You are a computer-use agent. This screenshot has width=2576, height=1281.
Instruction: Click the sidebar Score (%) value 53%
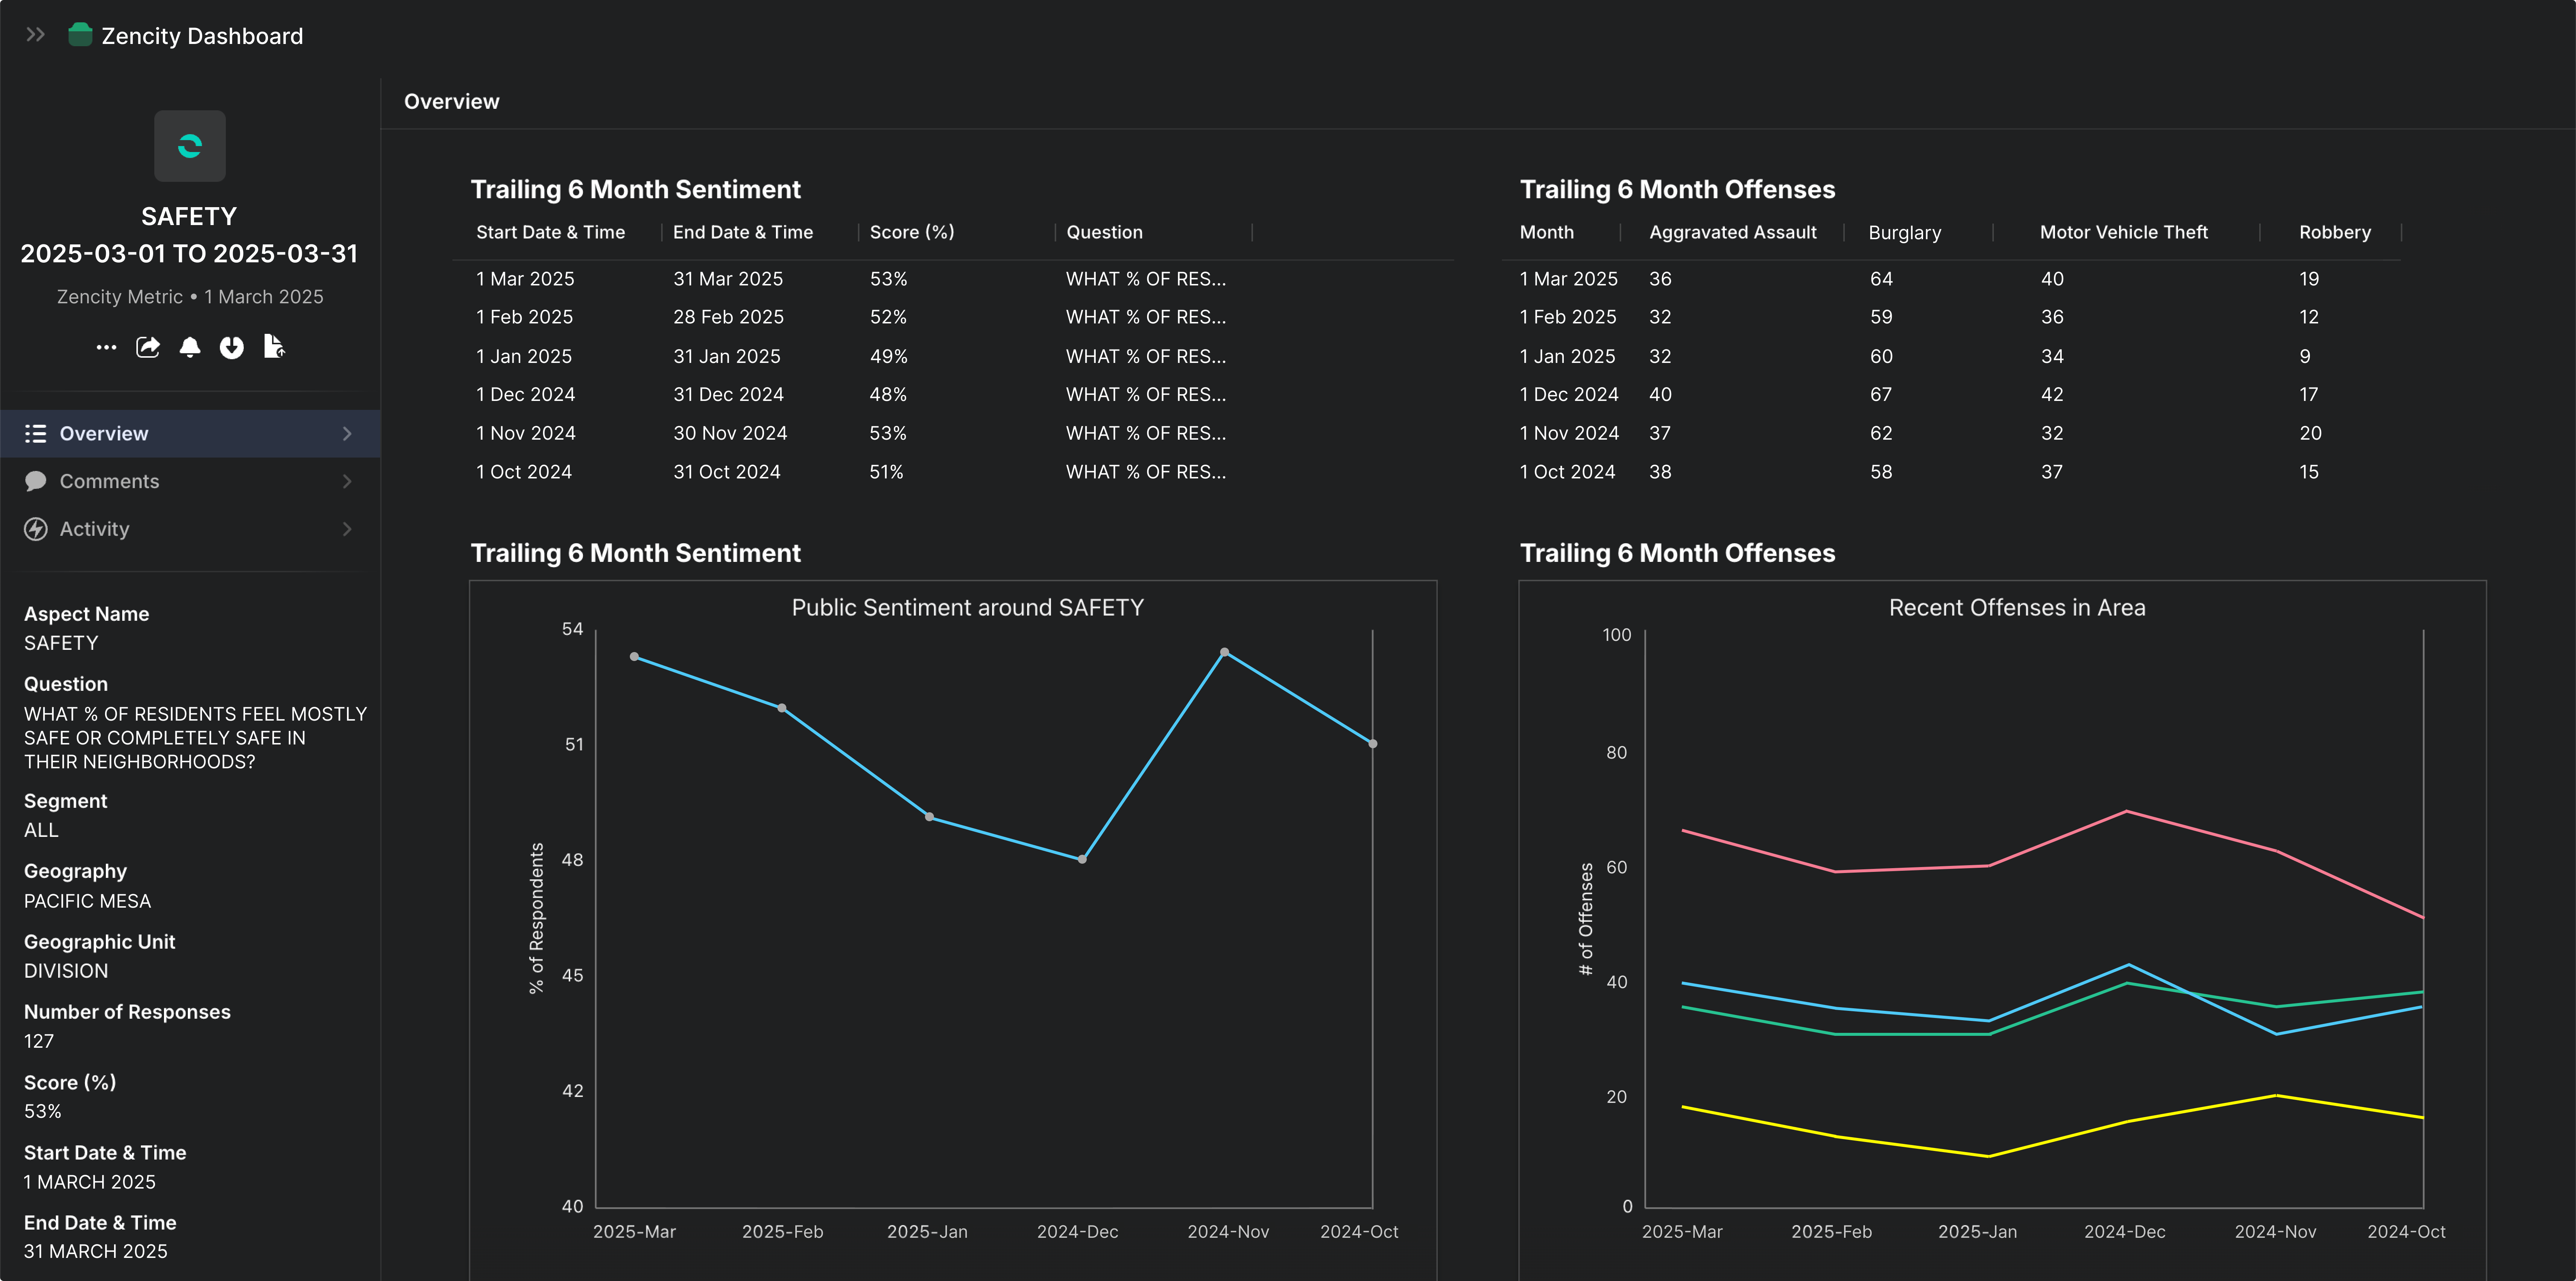click(x=43, y=1111)
